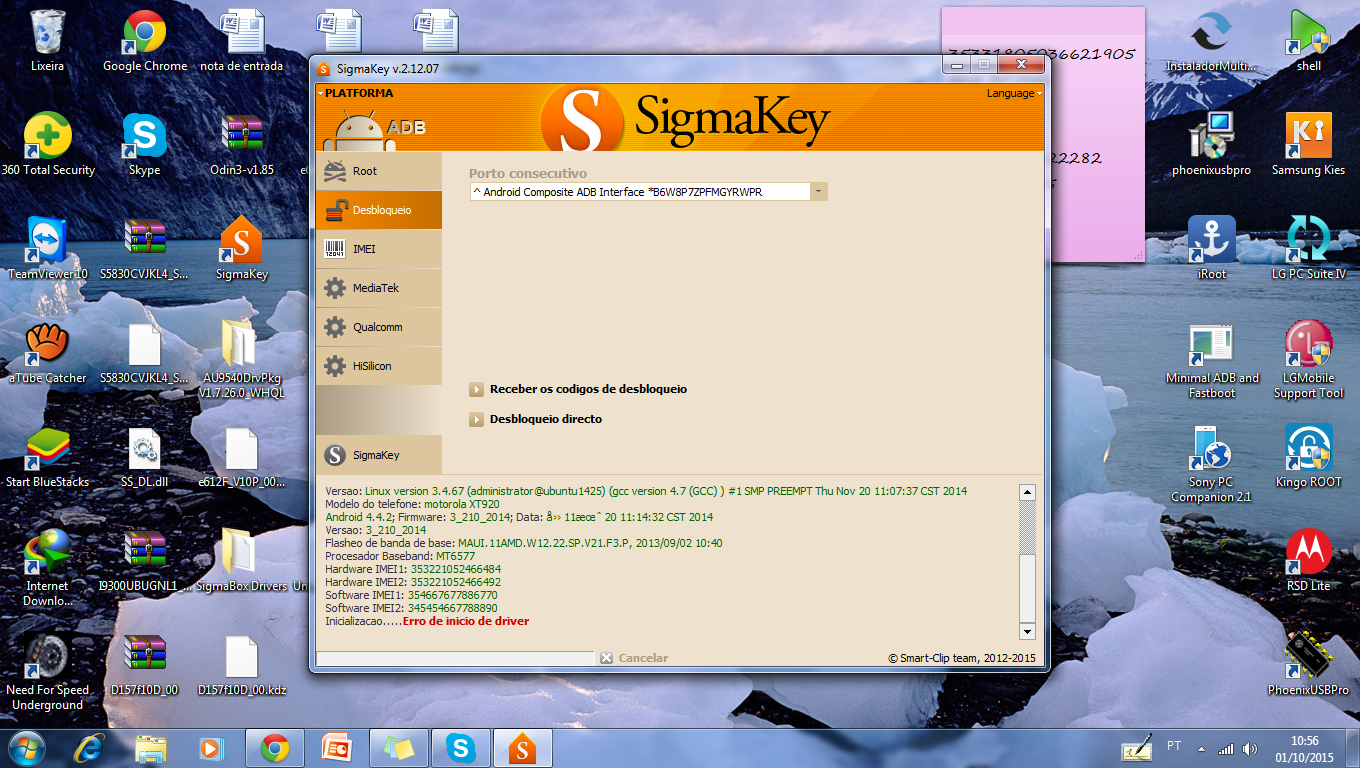Select the IMEI barcode sidebar item
The image size is (1360, 768).
377,249
